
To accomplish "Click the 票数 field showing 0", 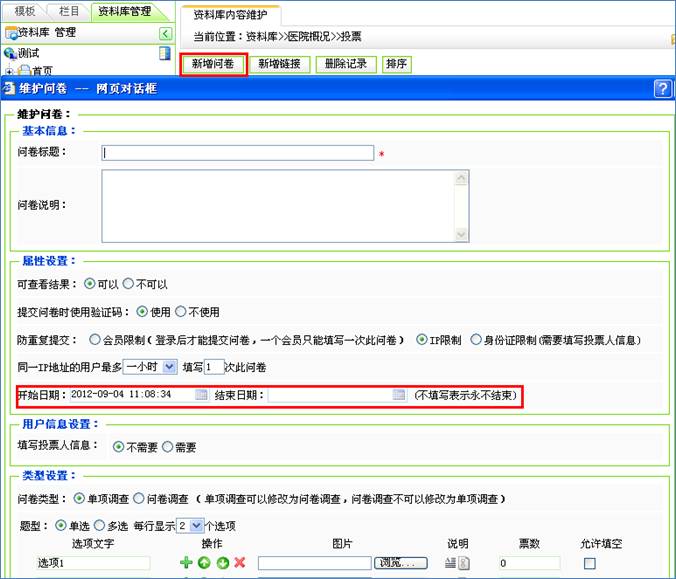I will (x=529, y=563).
